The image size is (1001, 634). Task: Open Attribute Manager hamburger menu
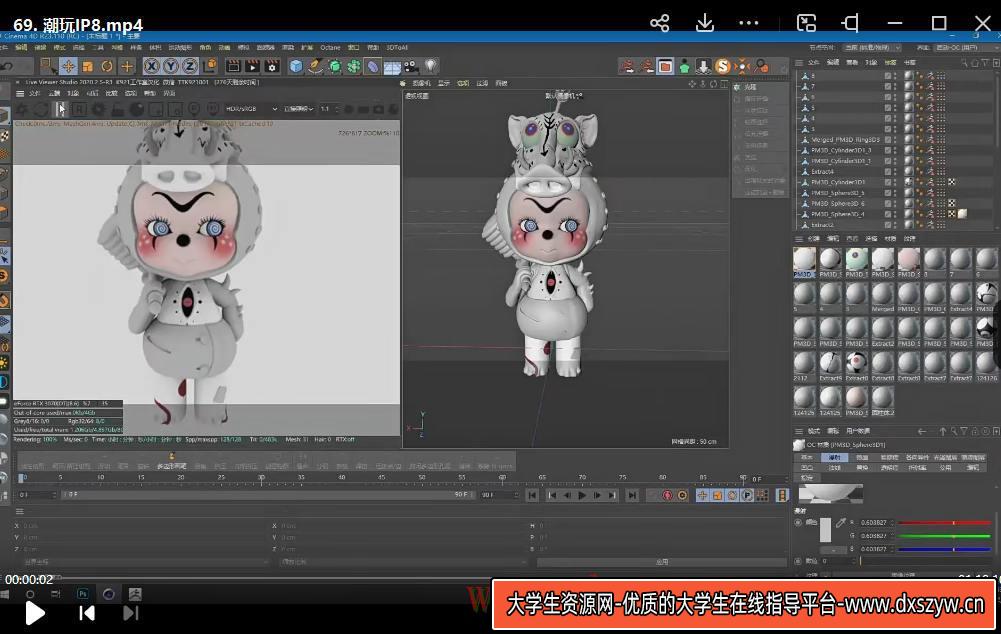tap(799, 431)
